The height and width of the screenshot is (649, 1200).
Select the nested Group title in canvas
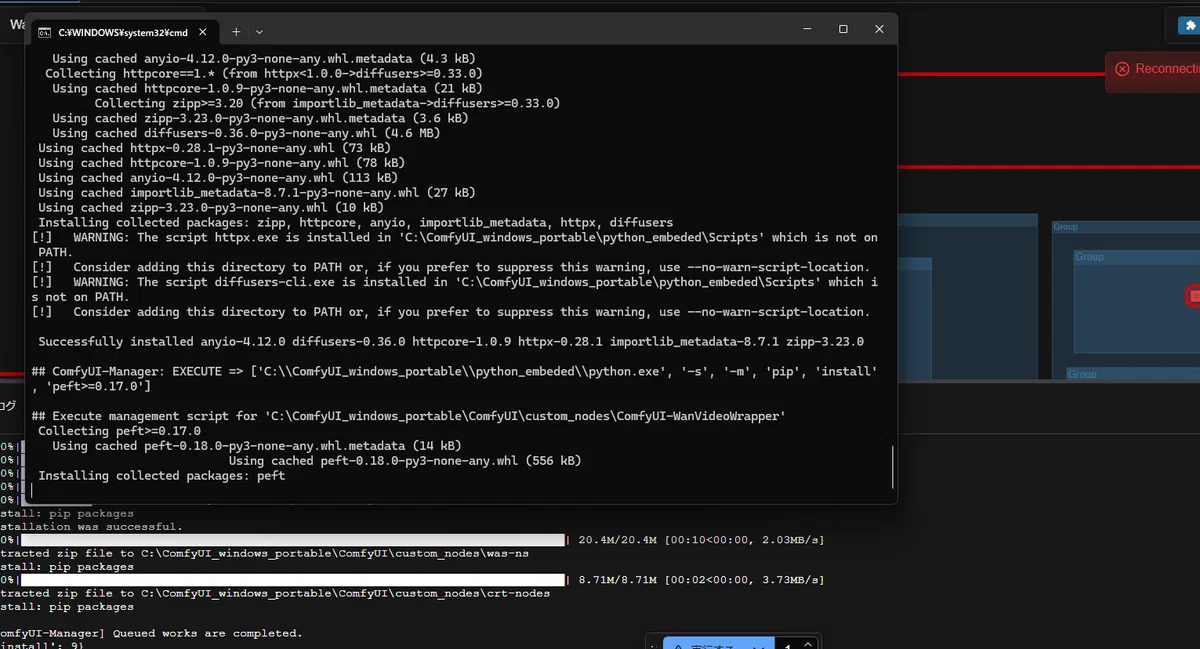coord(1089,257)
